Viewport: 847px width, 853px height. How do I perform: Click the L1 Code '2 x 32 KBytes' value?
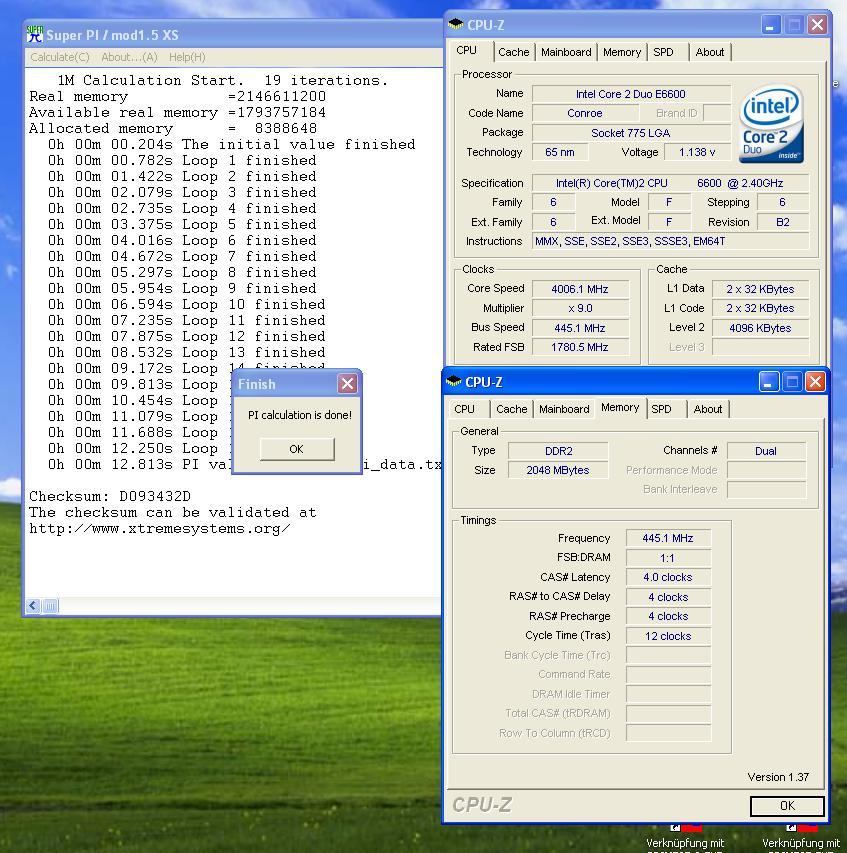click(760, 308)
